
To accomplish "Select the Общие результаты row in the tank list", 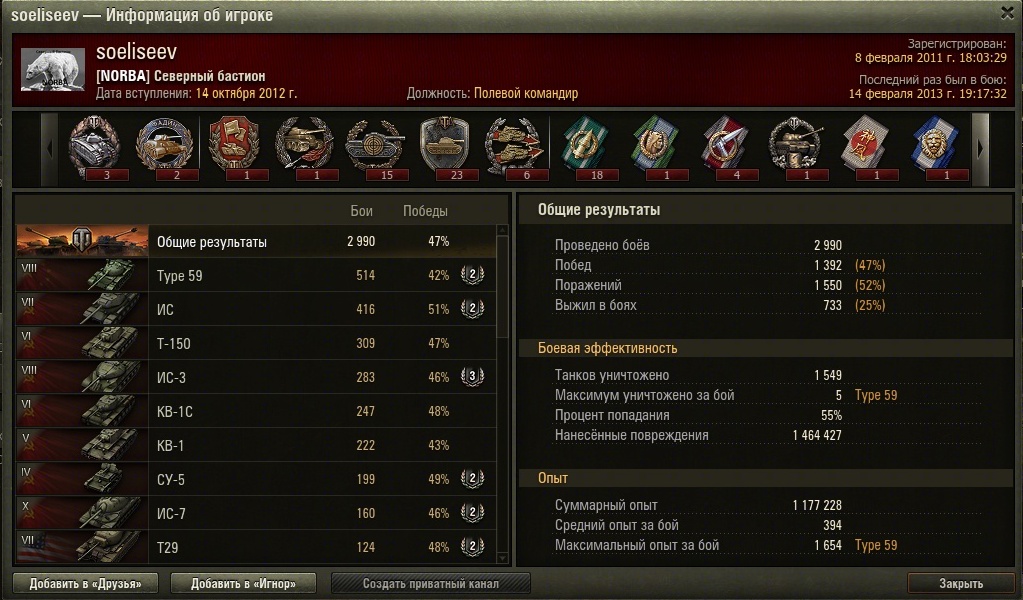I will click(x=256, y=241).
